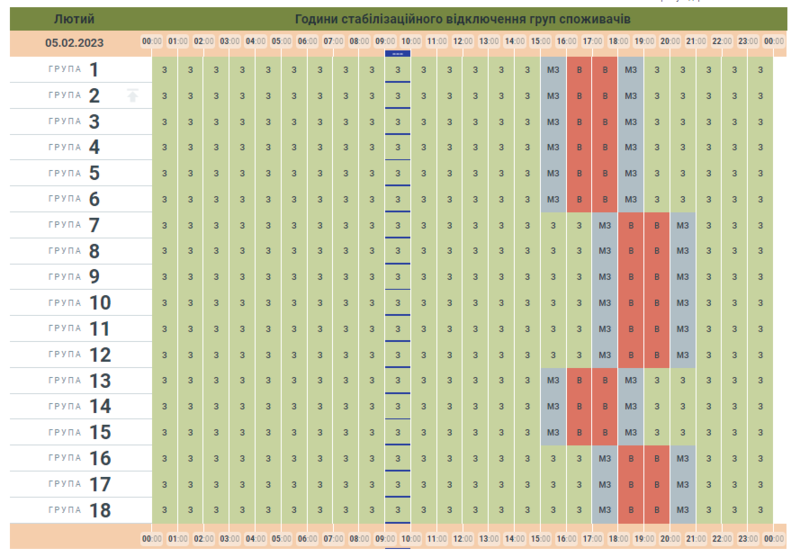The height and width of the screenshot is (557, 800).
Task: Click red В cell for Група 1 at 16:00
Action: 579,70
